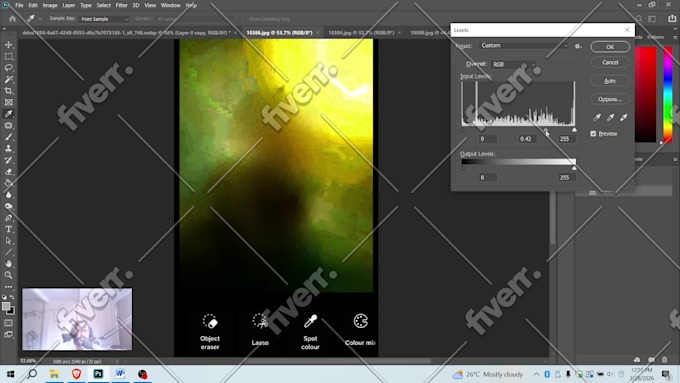The width and height of the screenshot is (680, 383).
Task: Open the search icon in Photoshop top bar
Action: (x=639, y=19)
